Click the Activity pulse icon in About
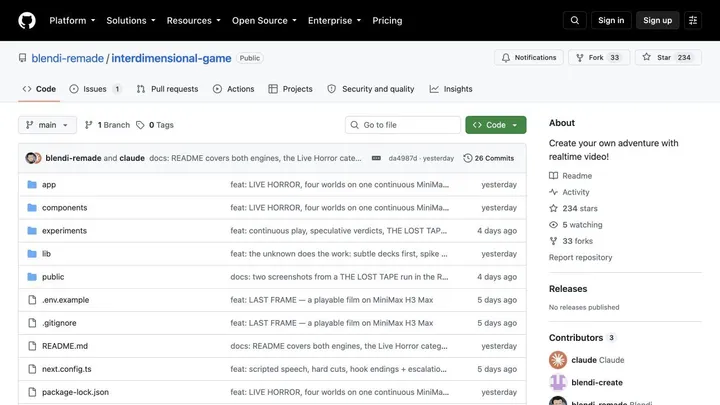The height and width of the screenshot is (405, 720). (553, 192)
